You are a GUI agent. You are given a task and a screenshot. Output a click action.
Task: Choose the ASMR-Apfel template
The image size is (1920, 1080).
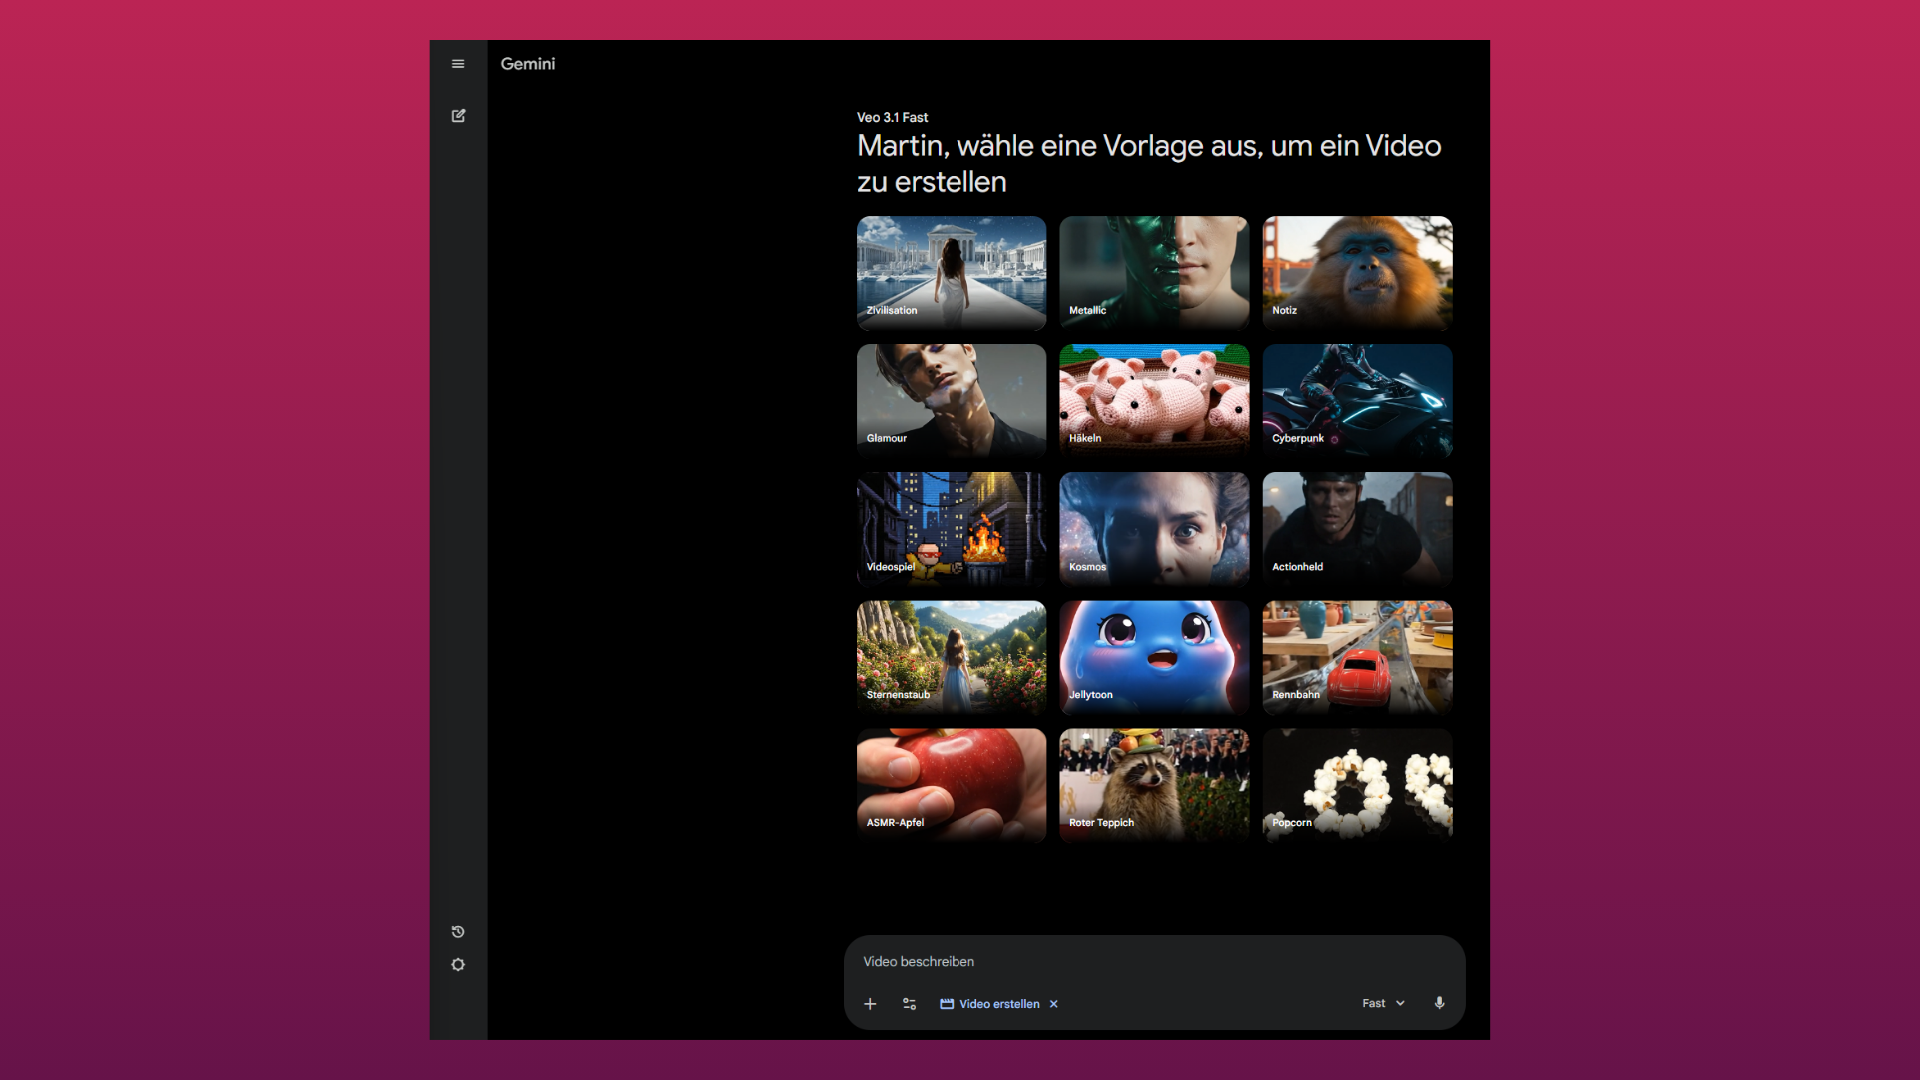(951, 785)
